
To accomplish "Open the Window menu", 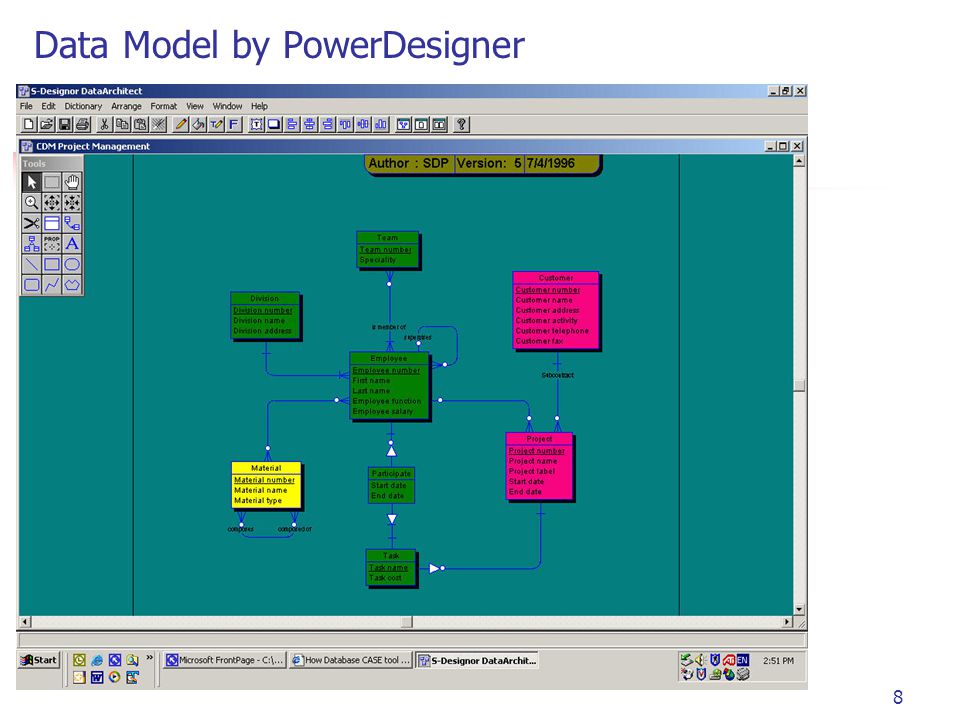I will click(227, 106).
